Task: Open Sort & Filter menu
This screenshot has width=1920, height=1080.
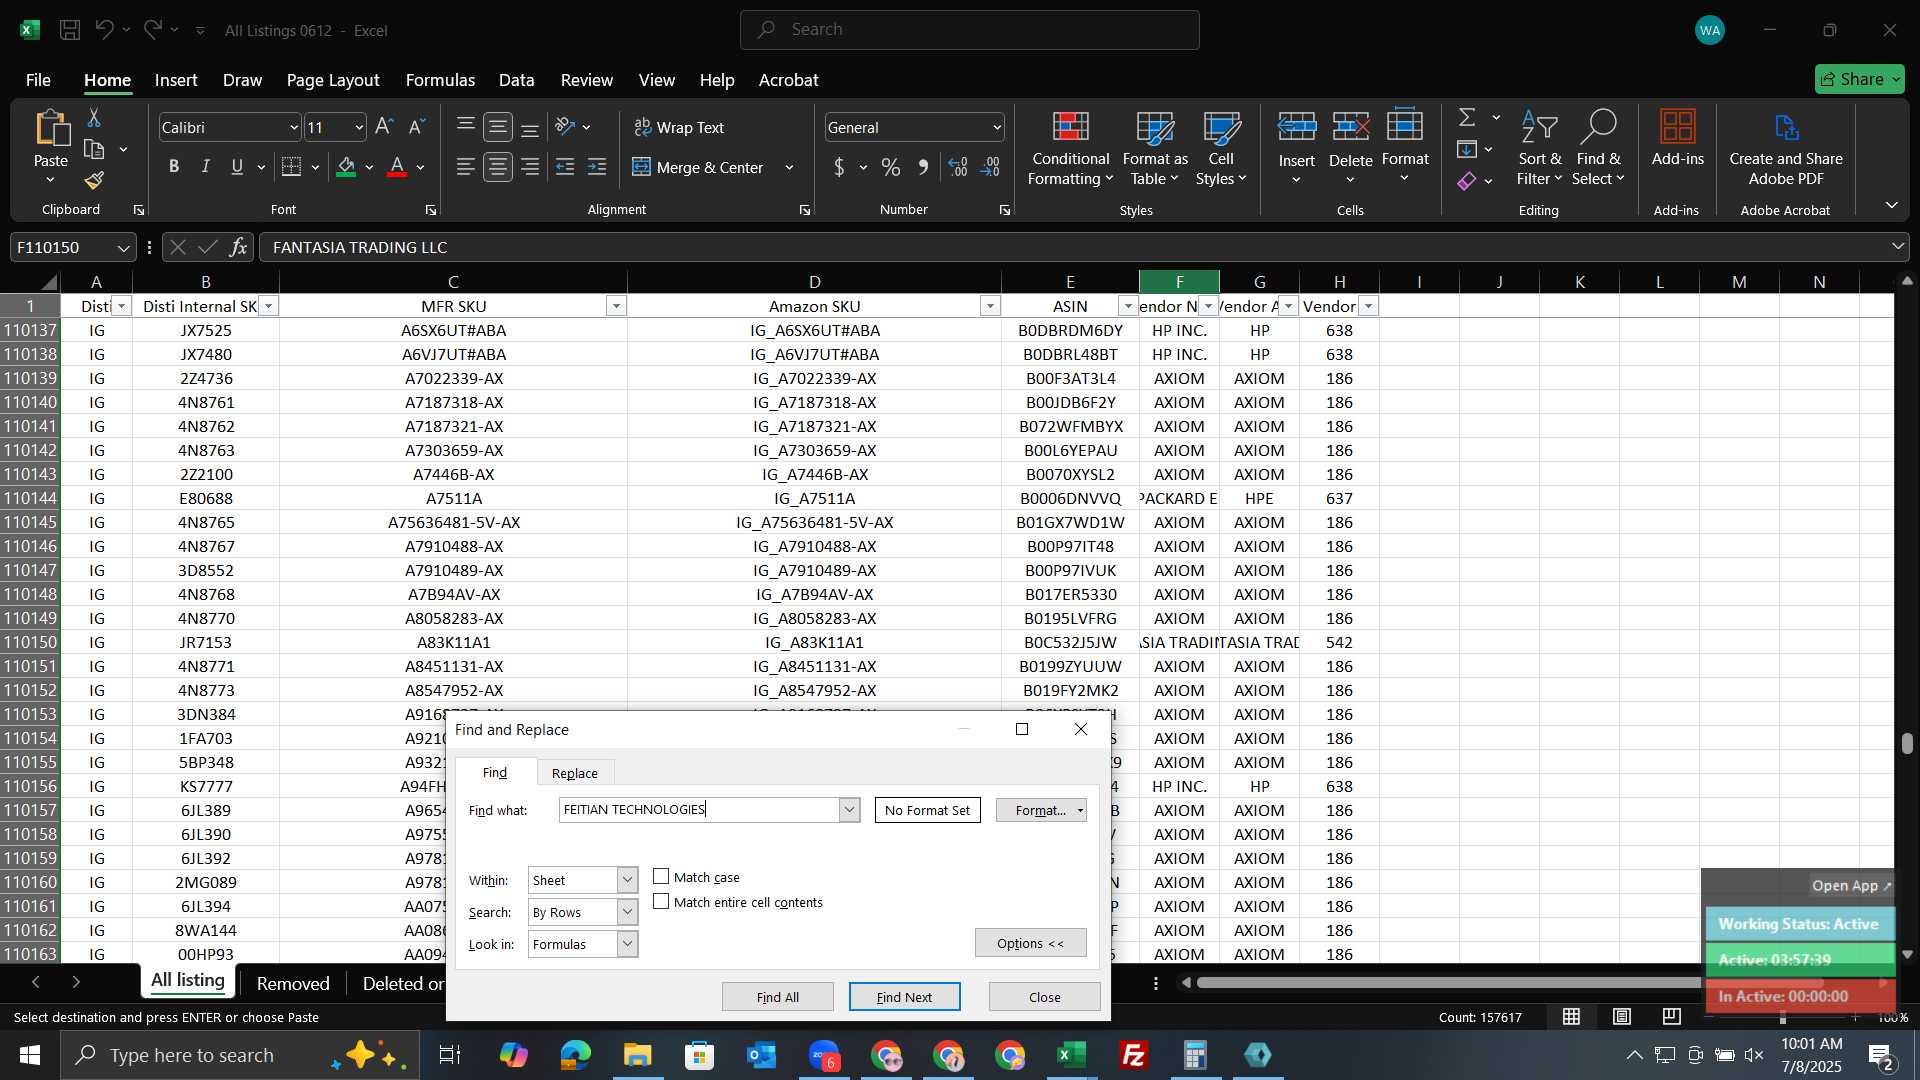Action: point(1539,149)
